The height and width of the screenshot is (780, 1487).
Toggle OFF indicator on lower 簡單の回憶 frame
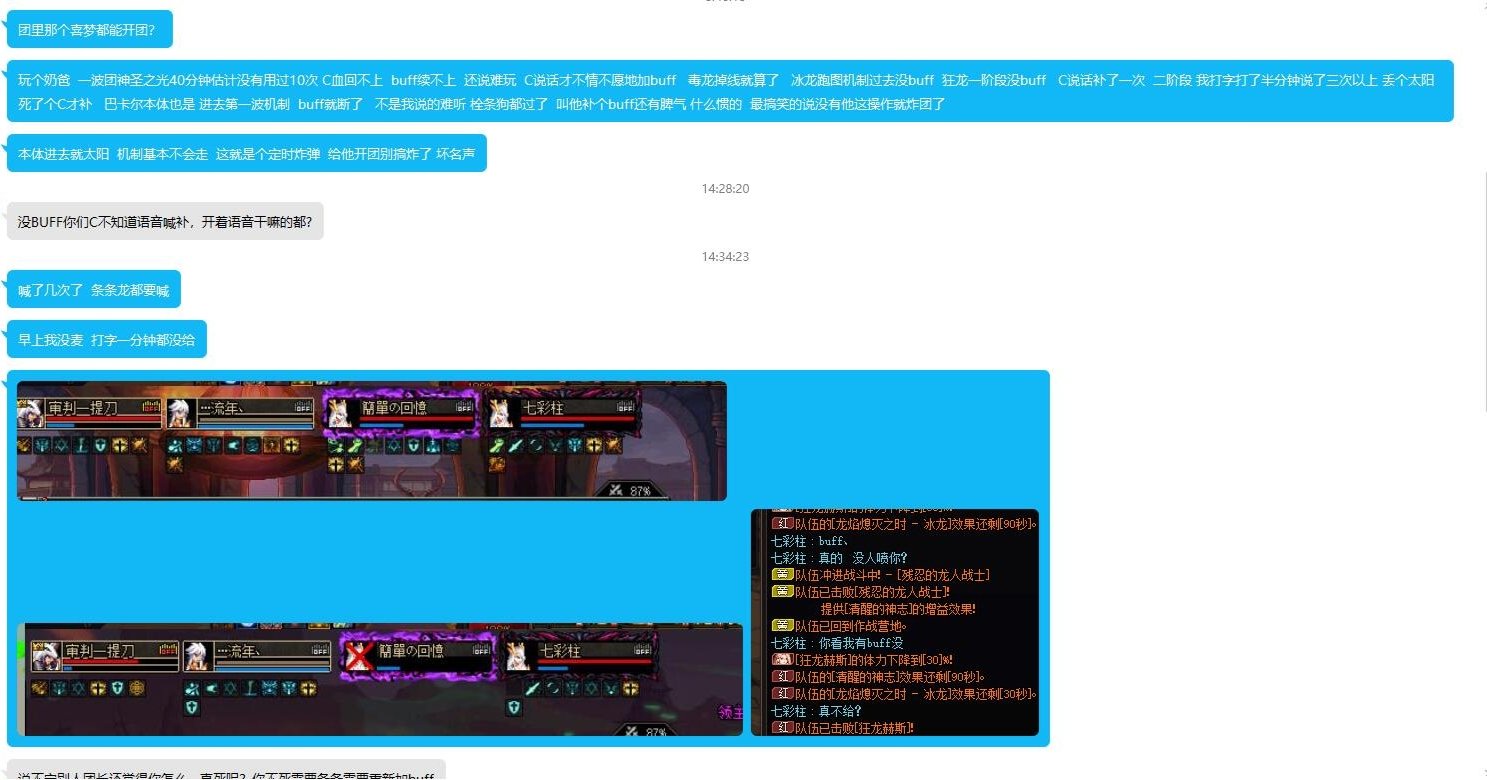(481, 650)
